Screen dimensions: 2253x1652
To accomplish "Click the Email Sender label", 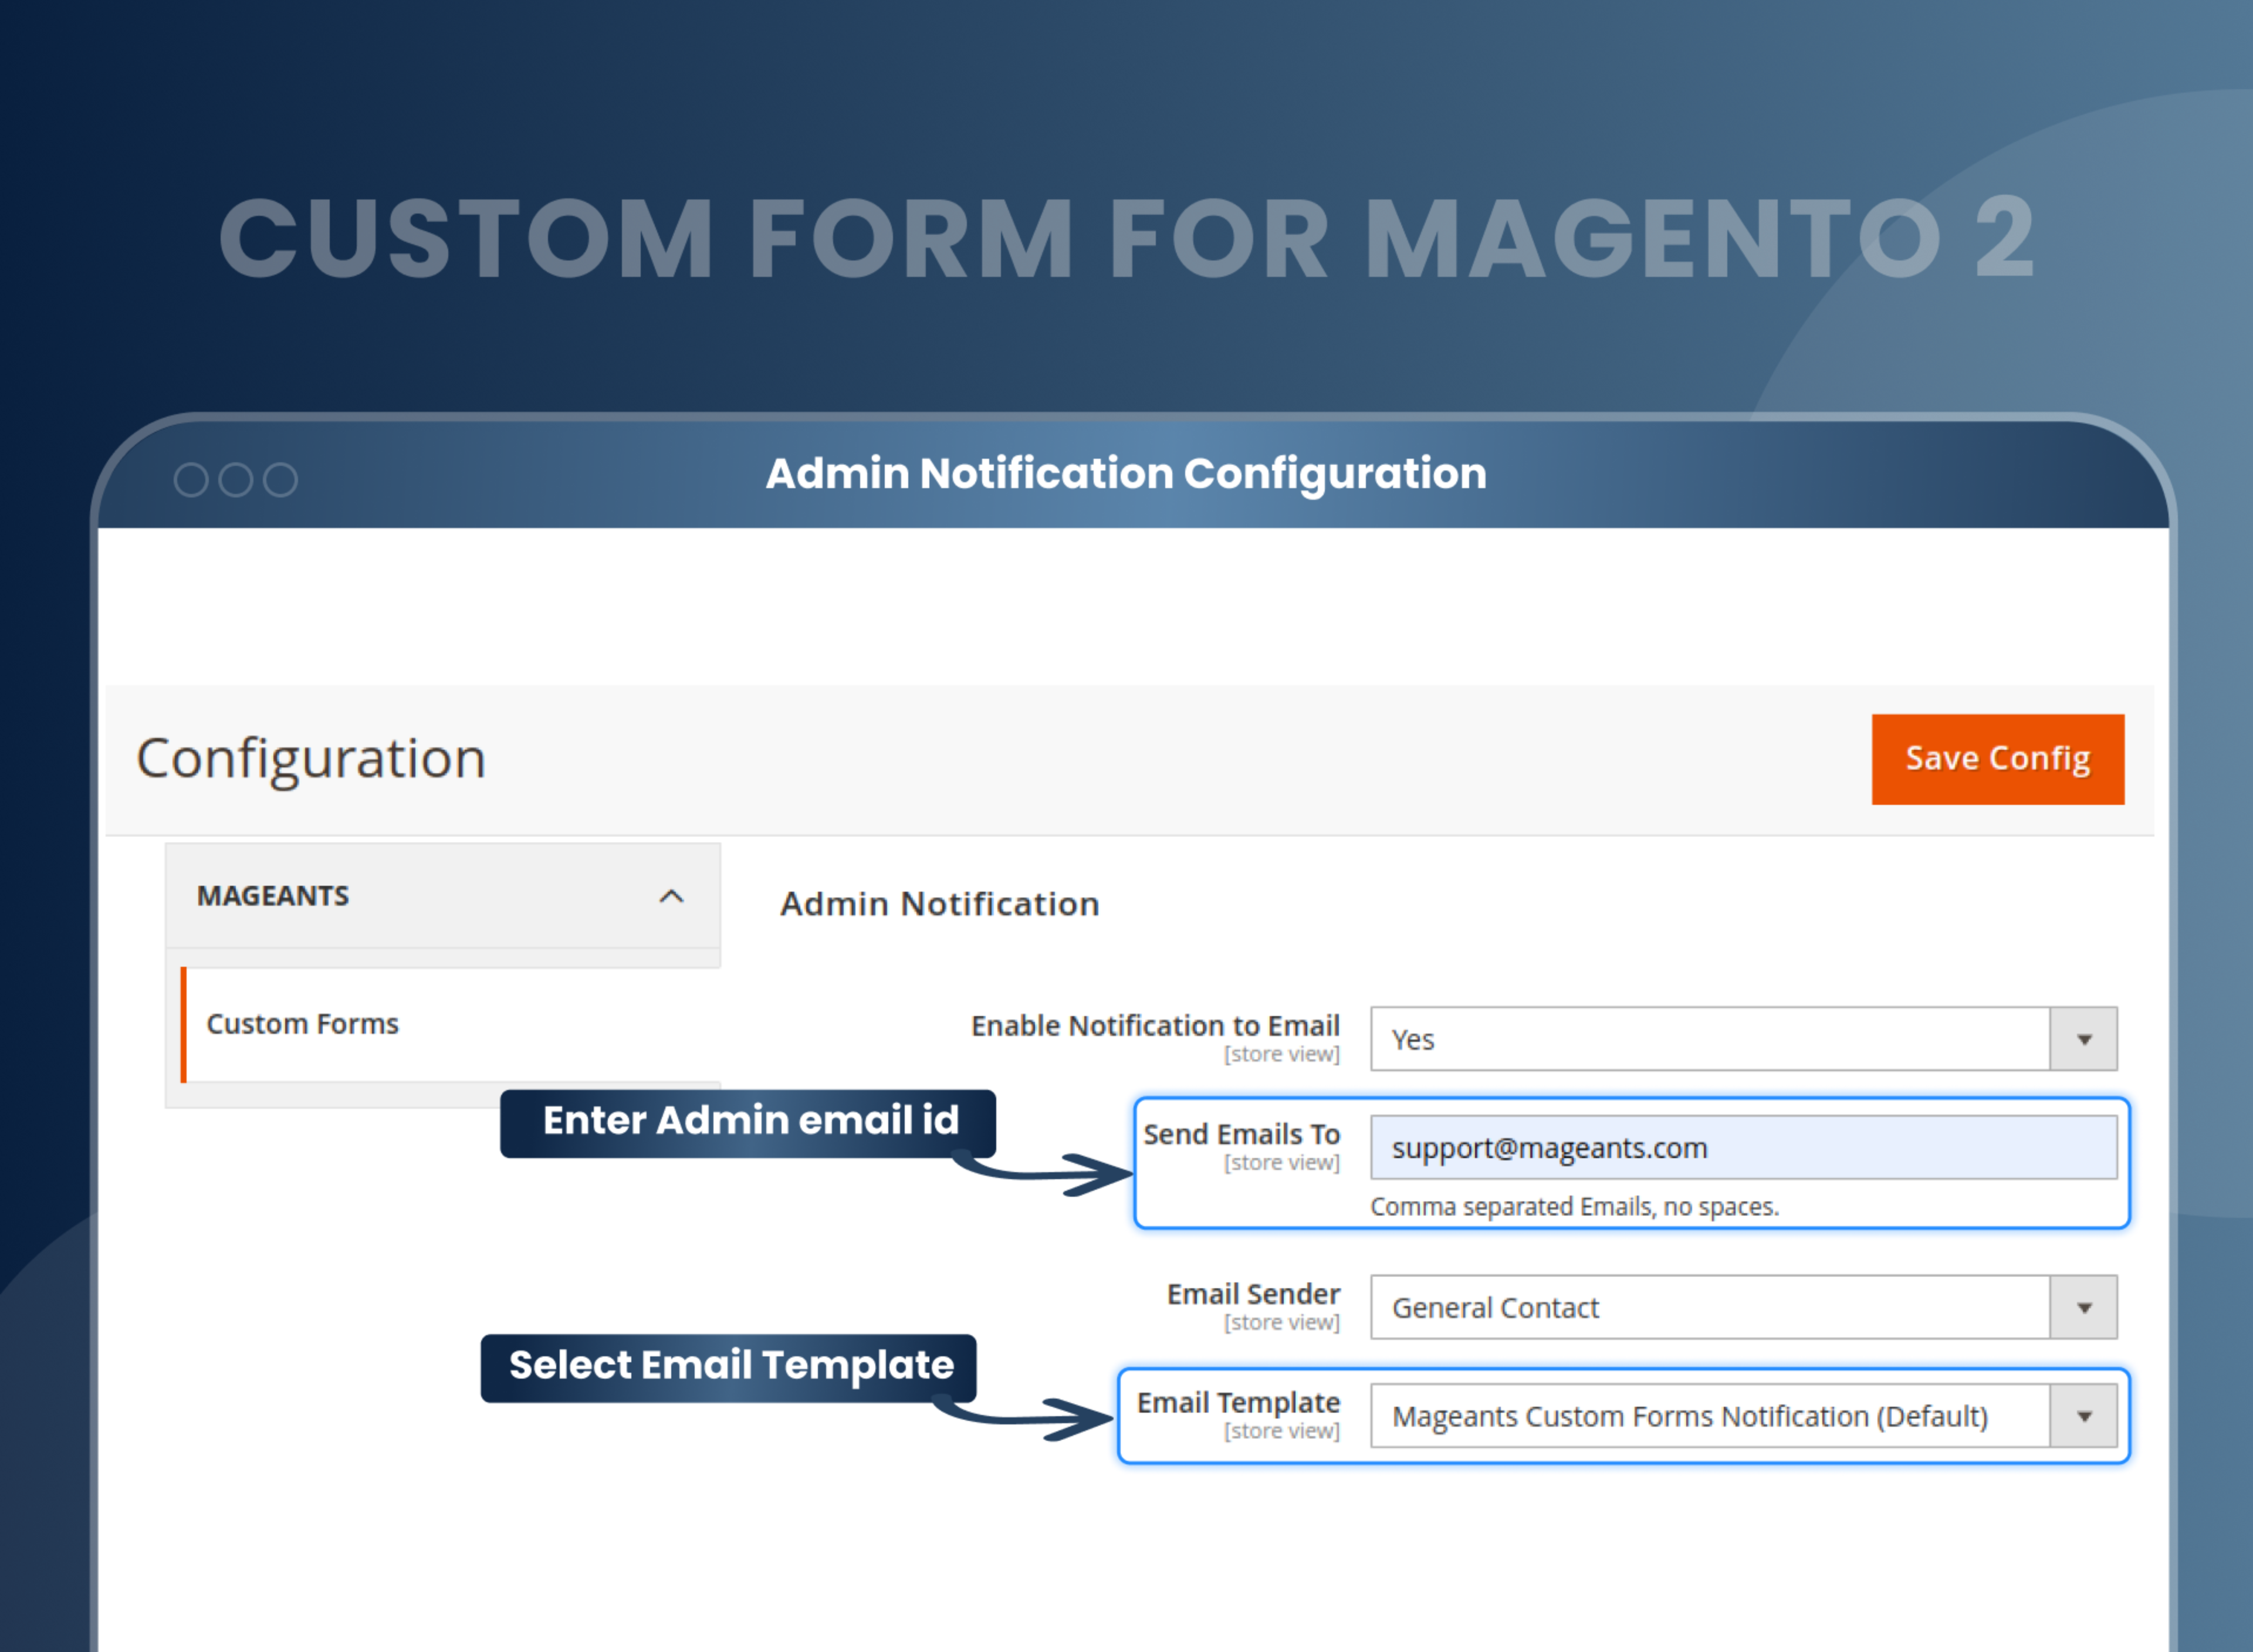I will point(1253,1294).
